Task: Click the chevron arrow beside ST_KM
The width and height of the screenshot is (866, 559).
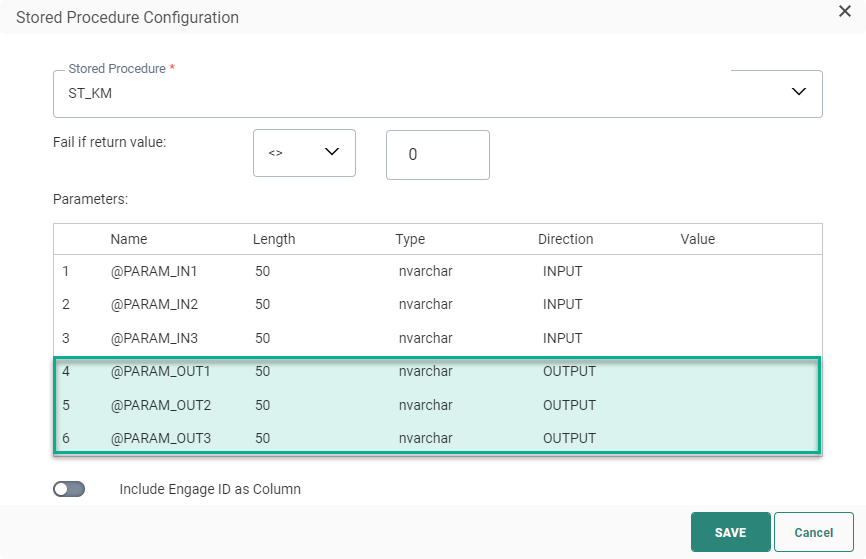Action: (x=798, y=92)
